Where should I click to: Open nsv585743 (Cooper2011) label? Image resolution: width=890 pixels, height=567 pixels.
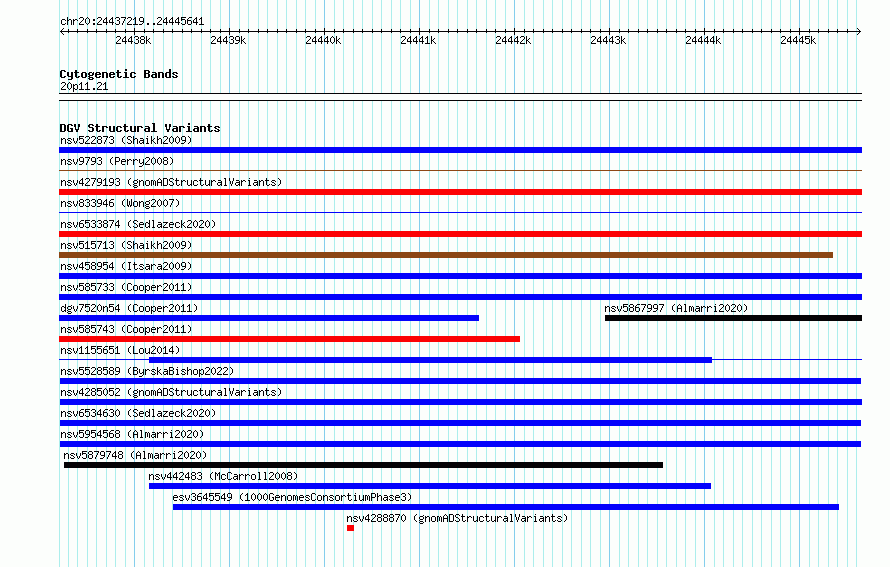(126, 329)
